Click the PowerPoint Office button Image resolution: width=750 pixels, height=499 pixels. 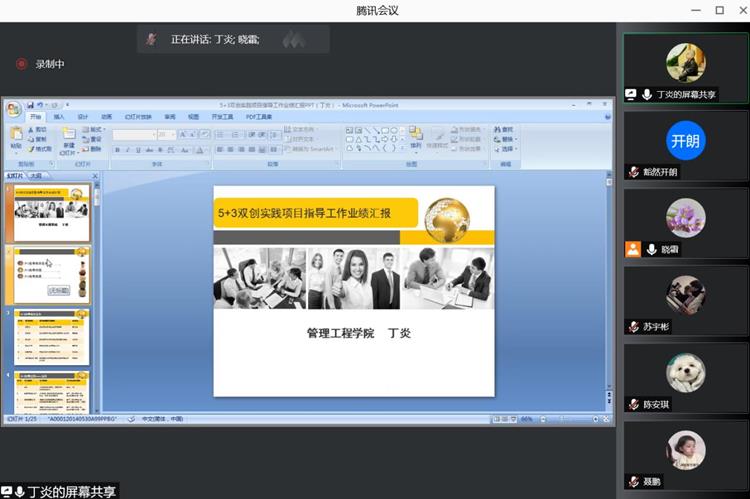coord(13,108)
